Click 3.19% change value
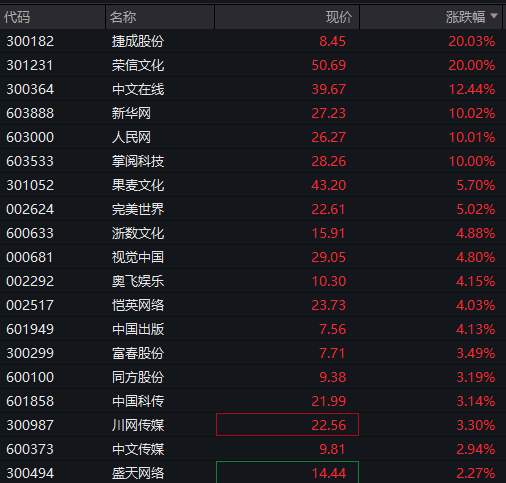Image resolution: width=506 pixels, height=483 pixels. point(476,377)
